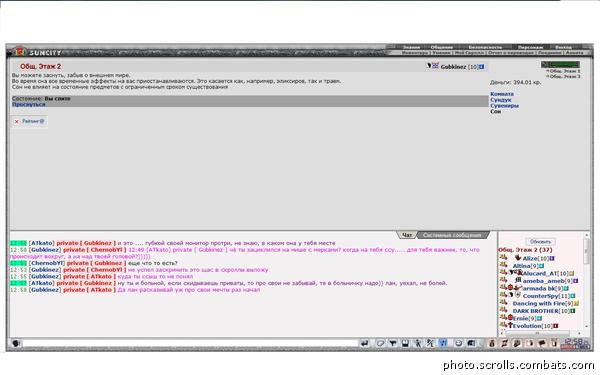The width and height of the screenshot is (600, 375).
Task: Click private-message icon beside DARK BROTHER
Action: pyautogui.click(x=503, y=310)
